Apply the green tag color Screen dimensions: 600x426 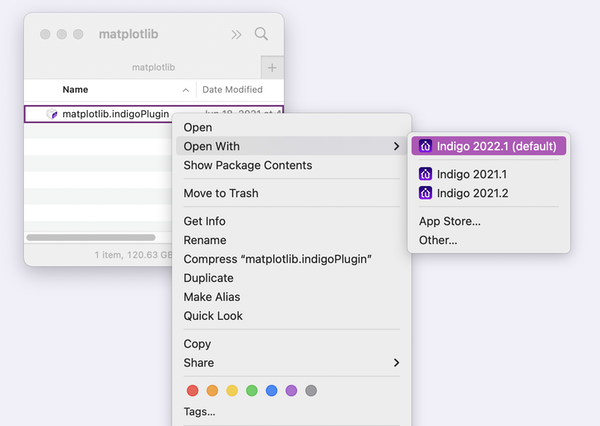pyautogui.click(x=252, y=391)
